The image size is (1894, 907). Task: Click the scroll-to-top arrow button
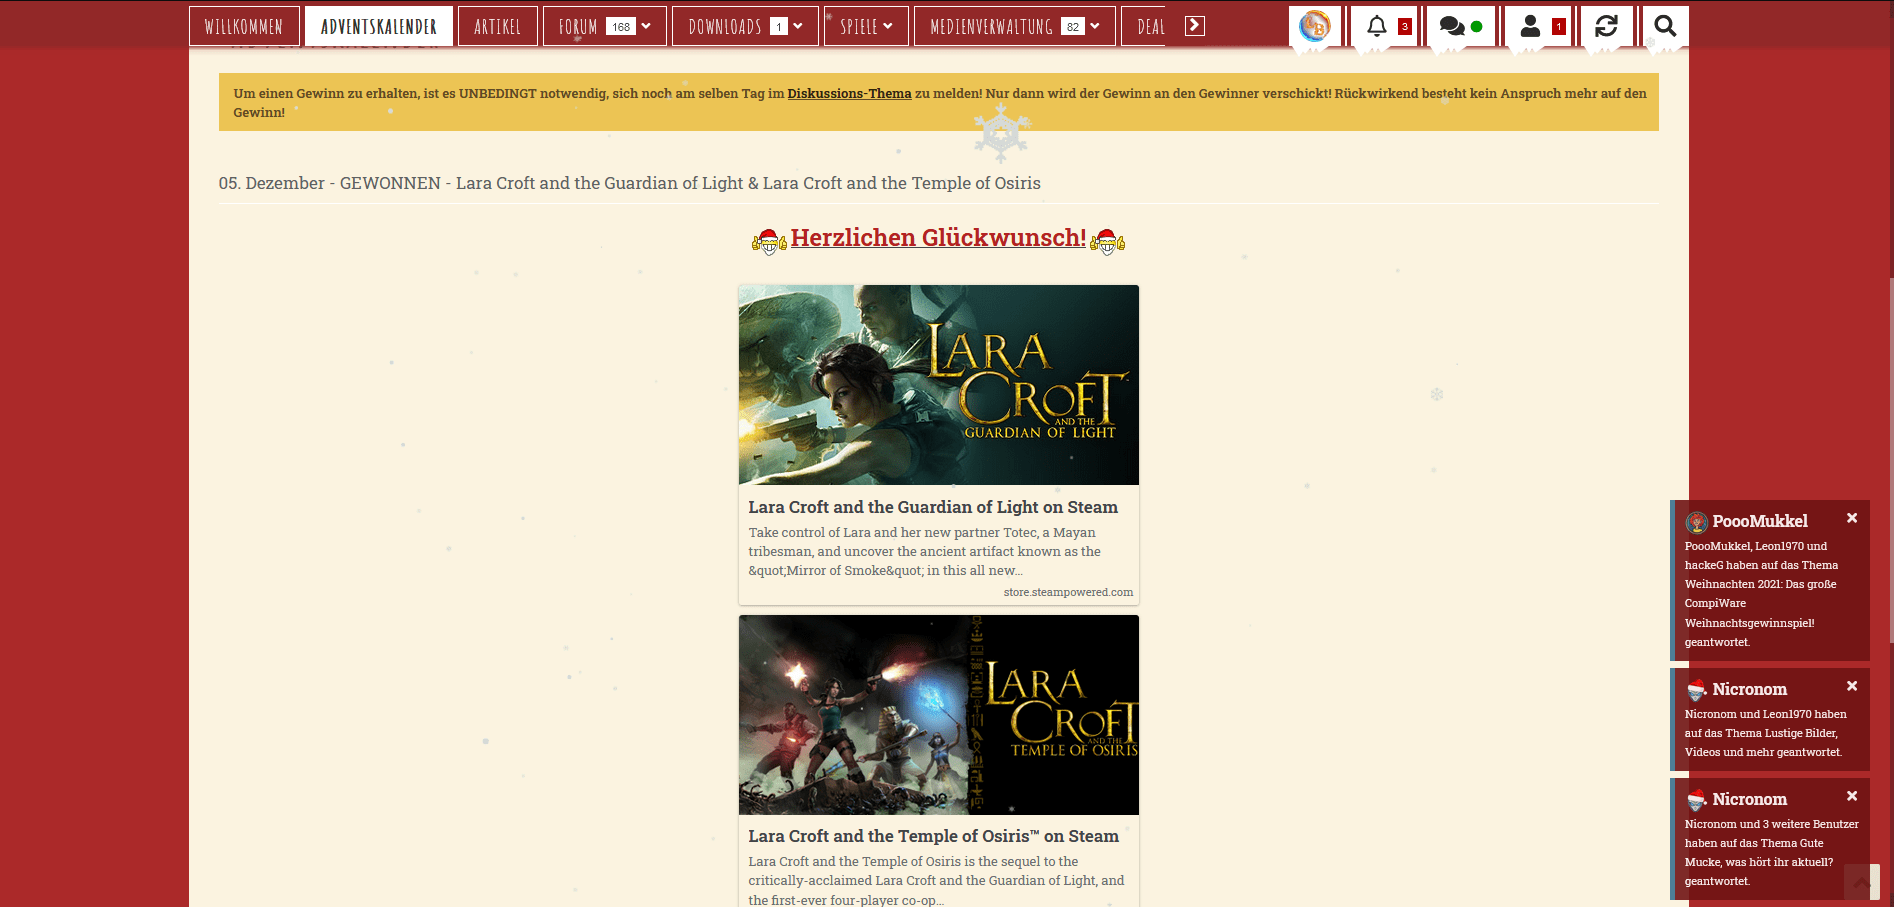[1862, 882]
